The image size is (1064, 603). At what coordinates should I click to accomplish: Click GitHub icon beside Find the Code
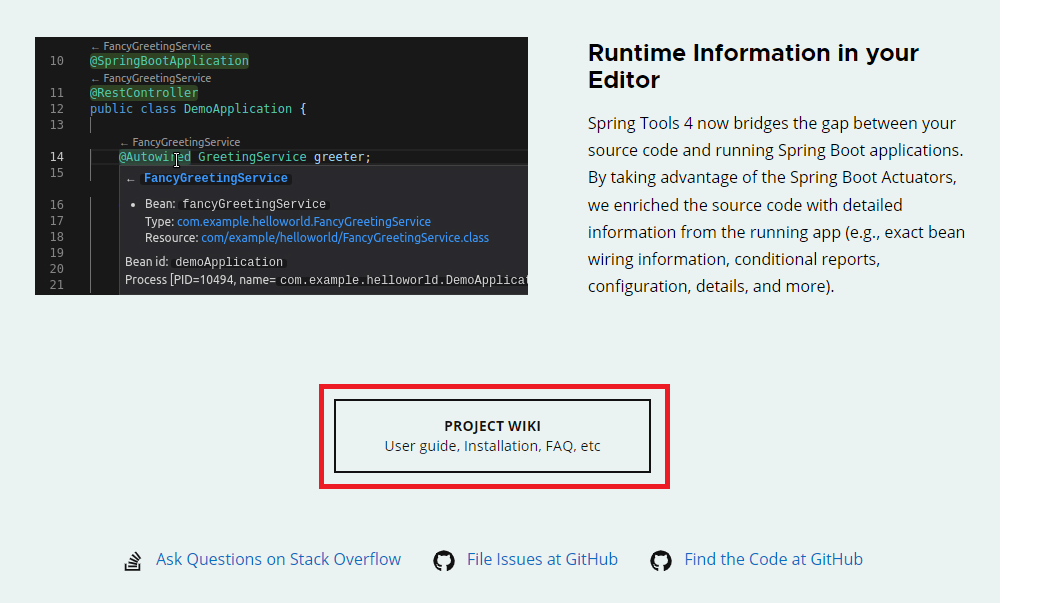click(x=661, y=561)
